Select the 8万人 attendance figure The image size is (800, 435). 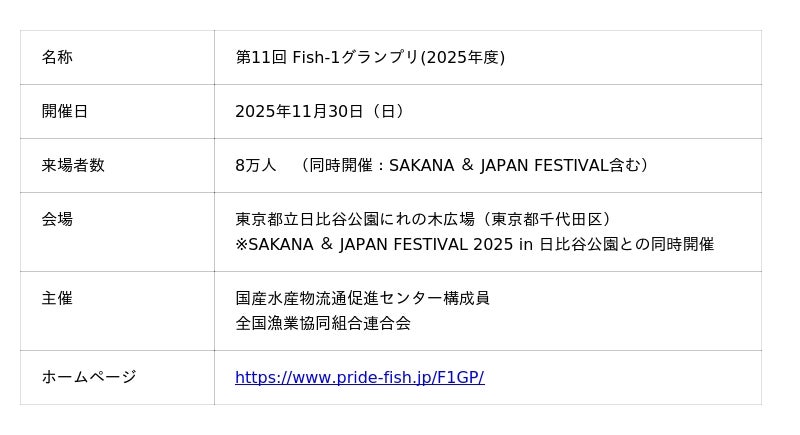255,165
